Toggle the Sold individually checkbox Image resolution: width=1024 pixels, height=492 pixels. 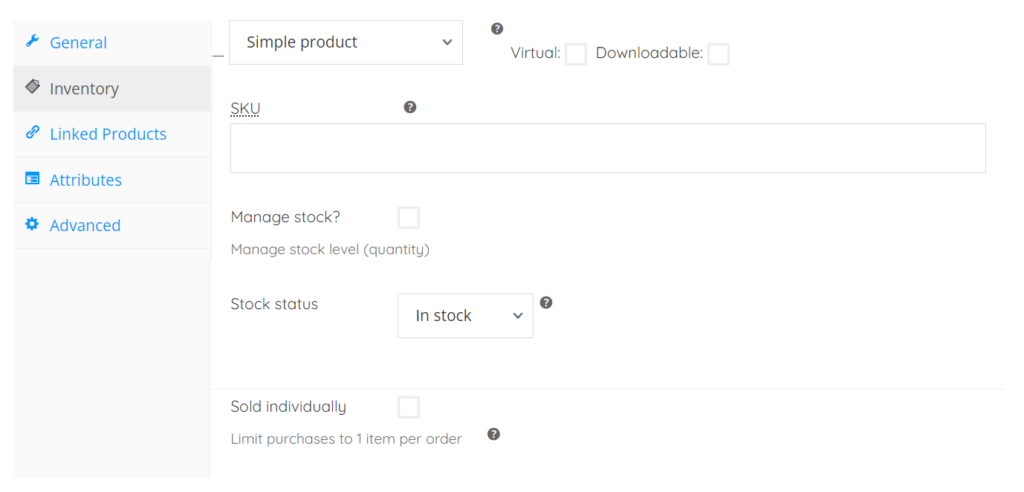point(408,407)
